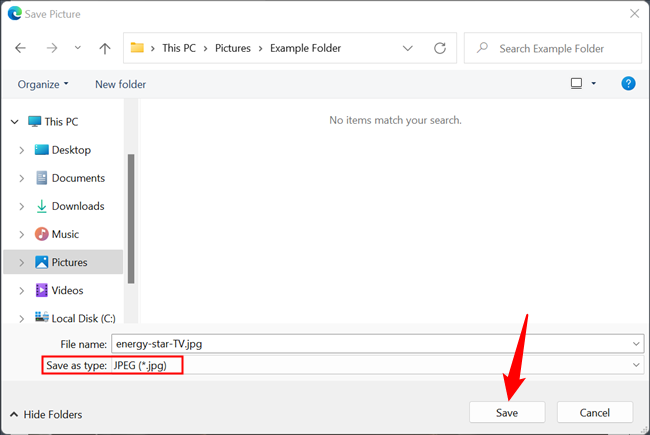Collapse the This PC tree node
Viewport: 650px width, 435px height.
point(15,122)
